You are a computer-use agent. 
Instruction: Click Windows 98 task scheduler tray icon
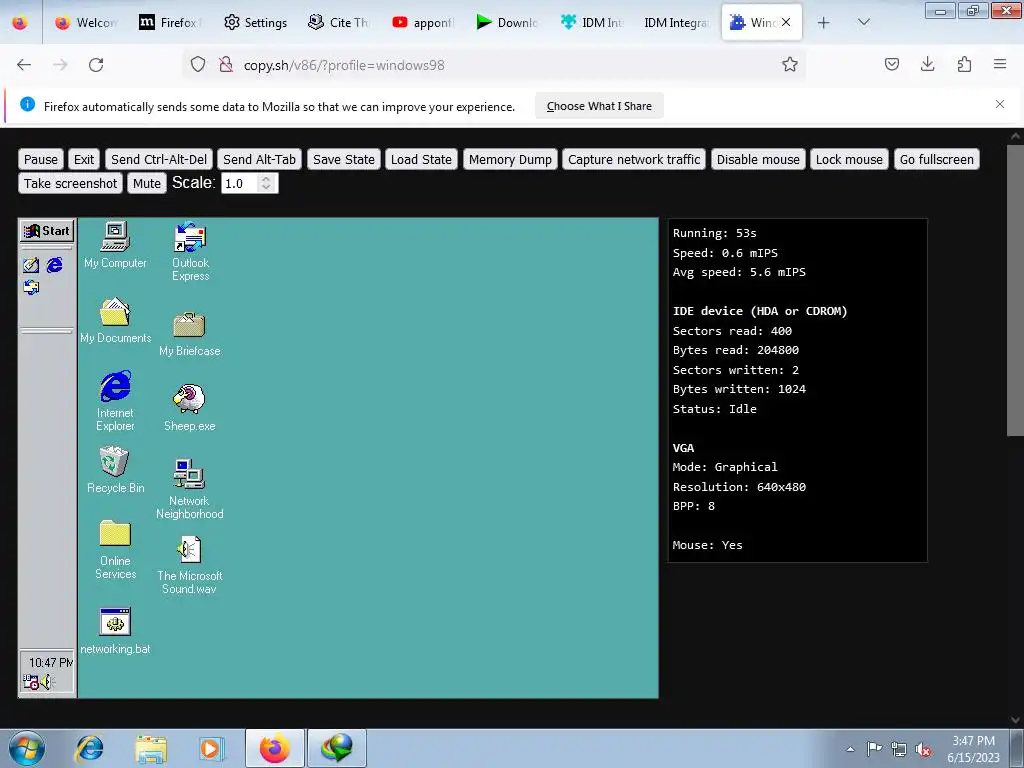(30, 682)
